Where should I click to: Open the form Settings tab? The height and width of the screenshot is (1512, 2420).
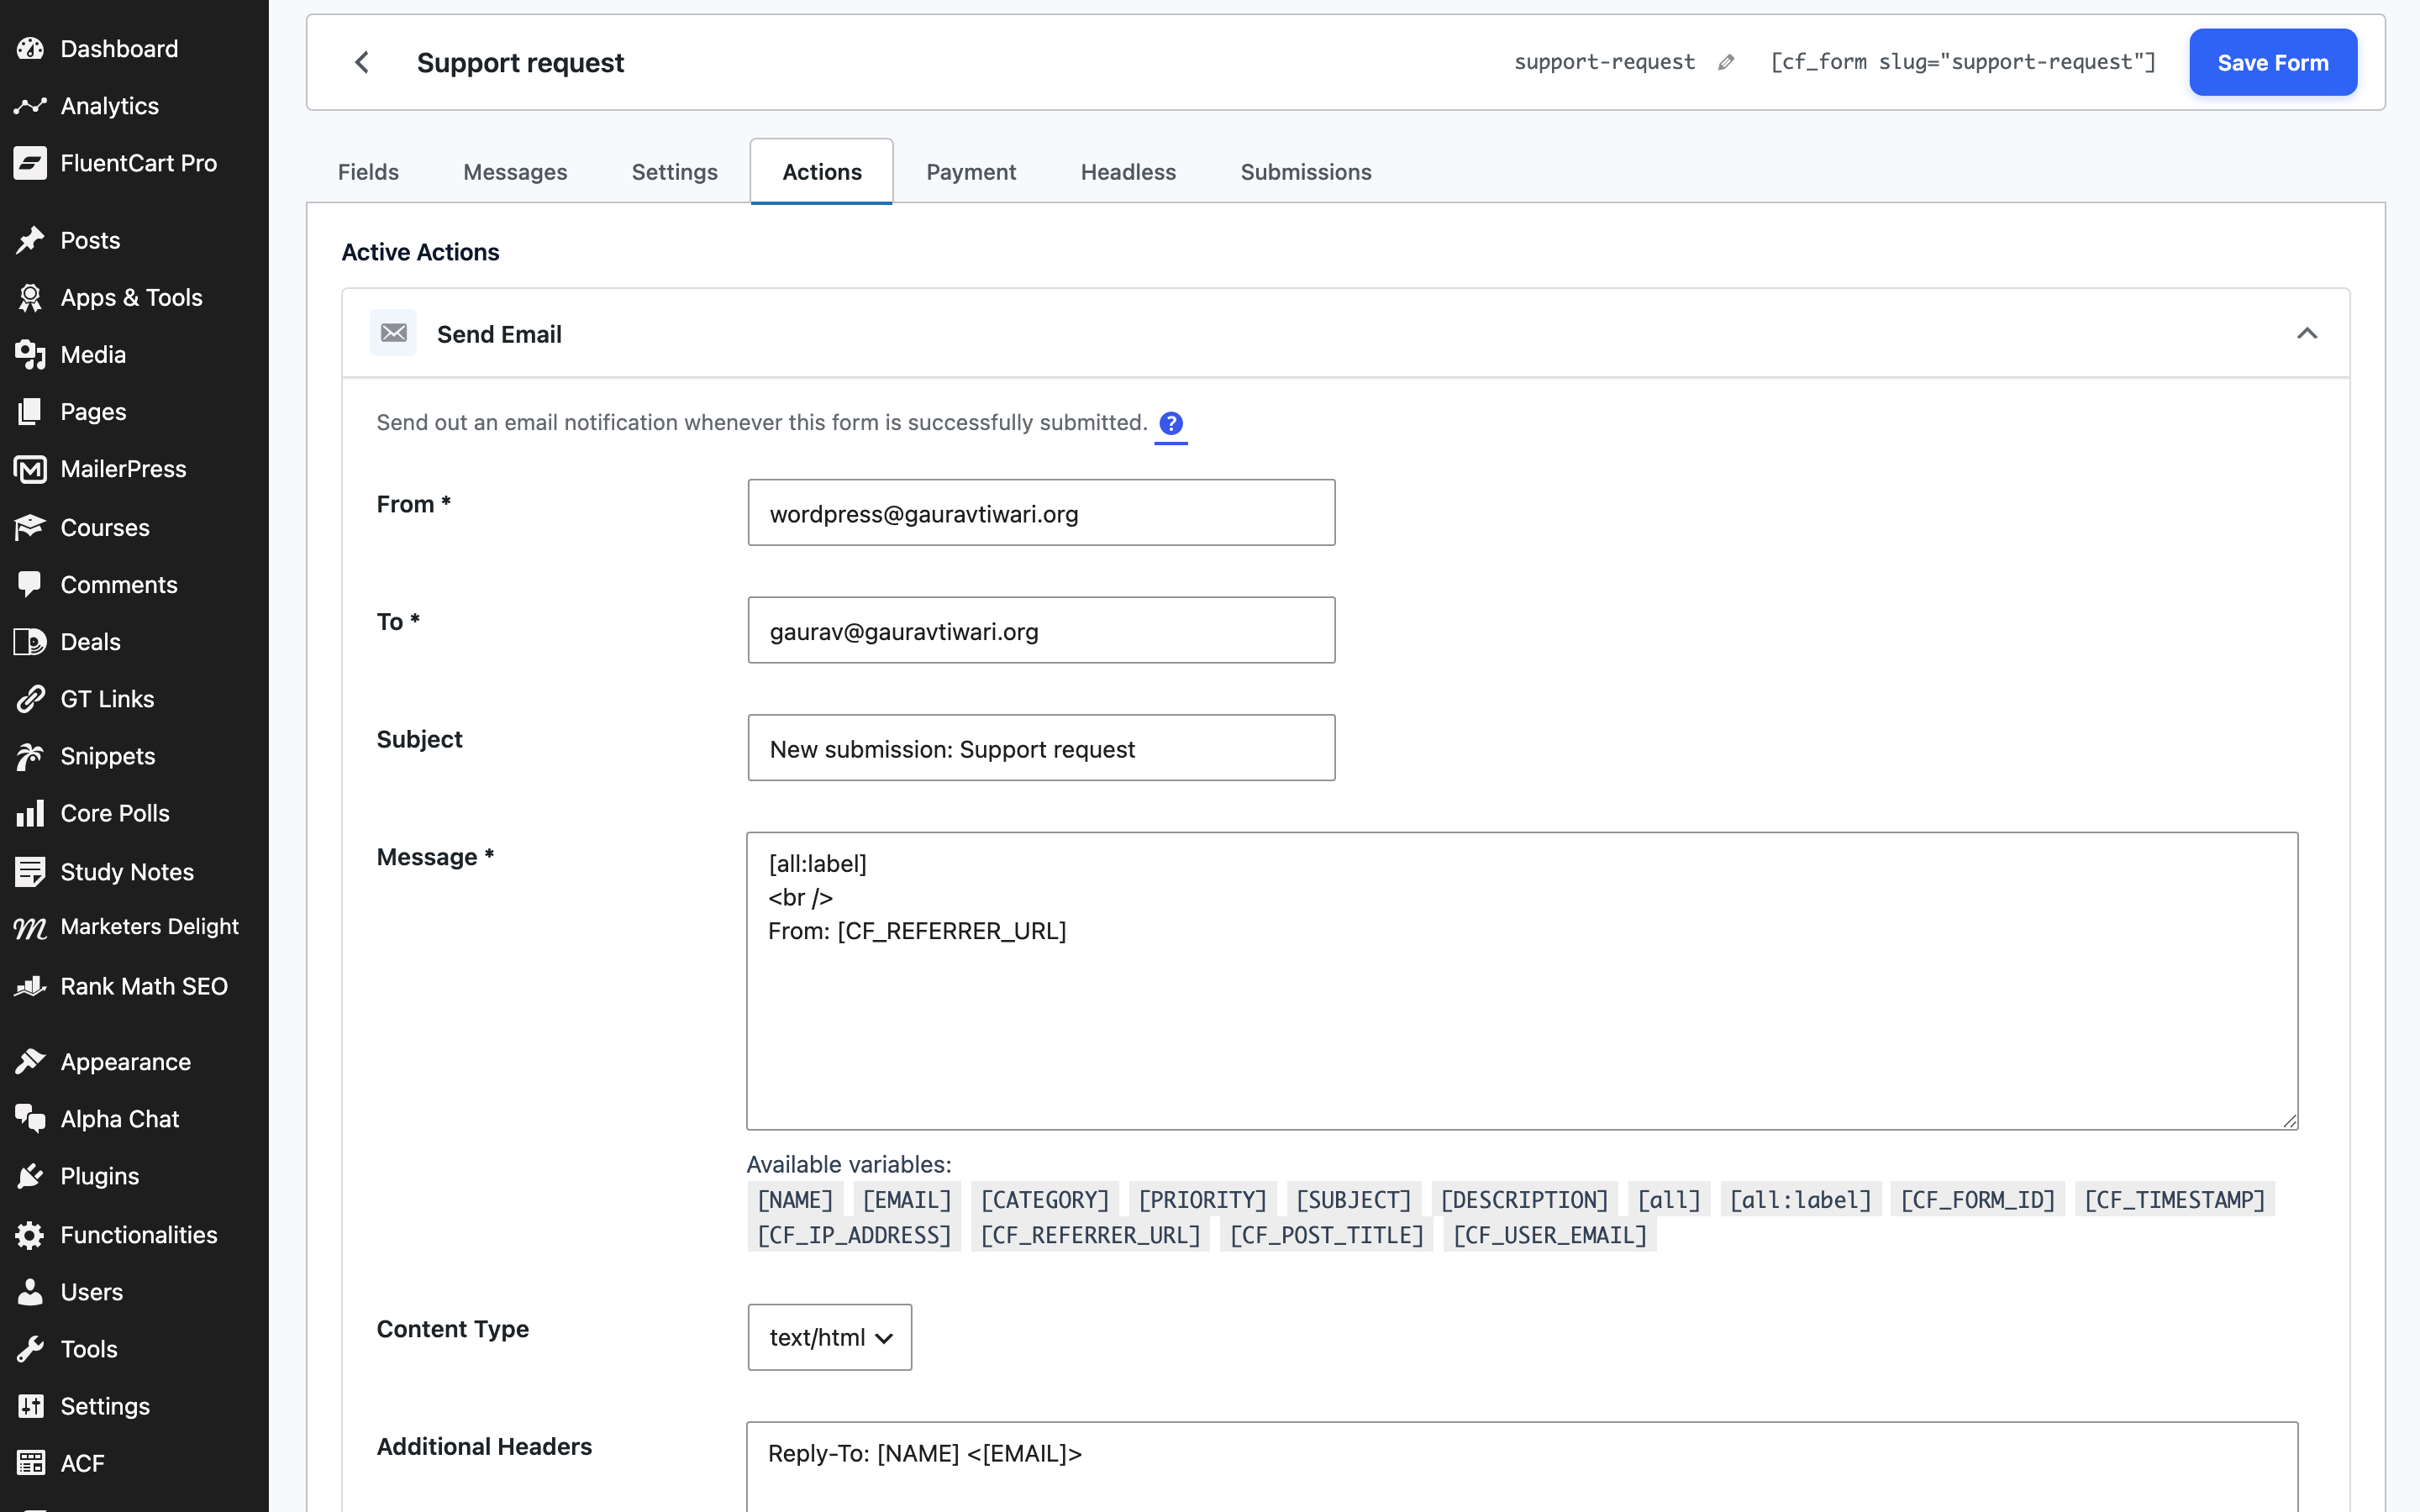(x=674, y=172)
